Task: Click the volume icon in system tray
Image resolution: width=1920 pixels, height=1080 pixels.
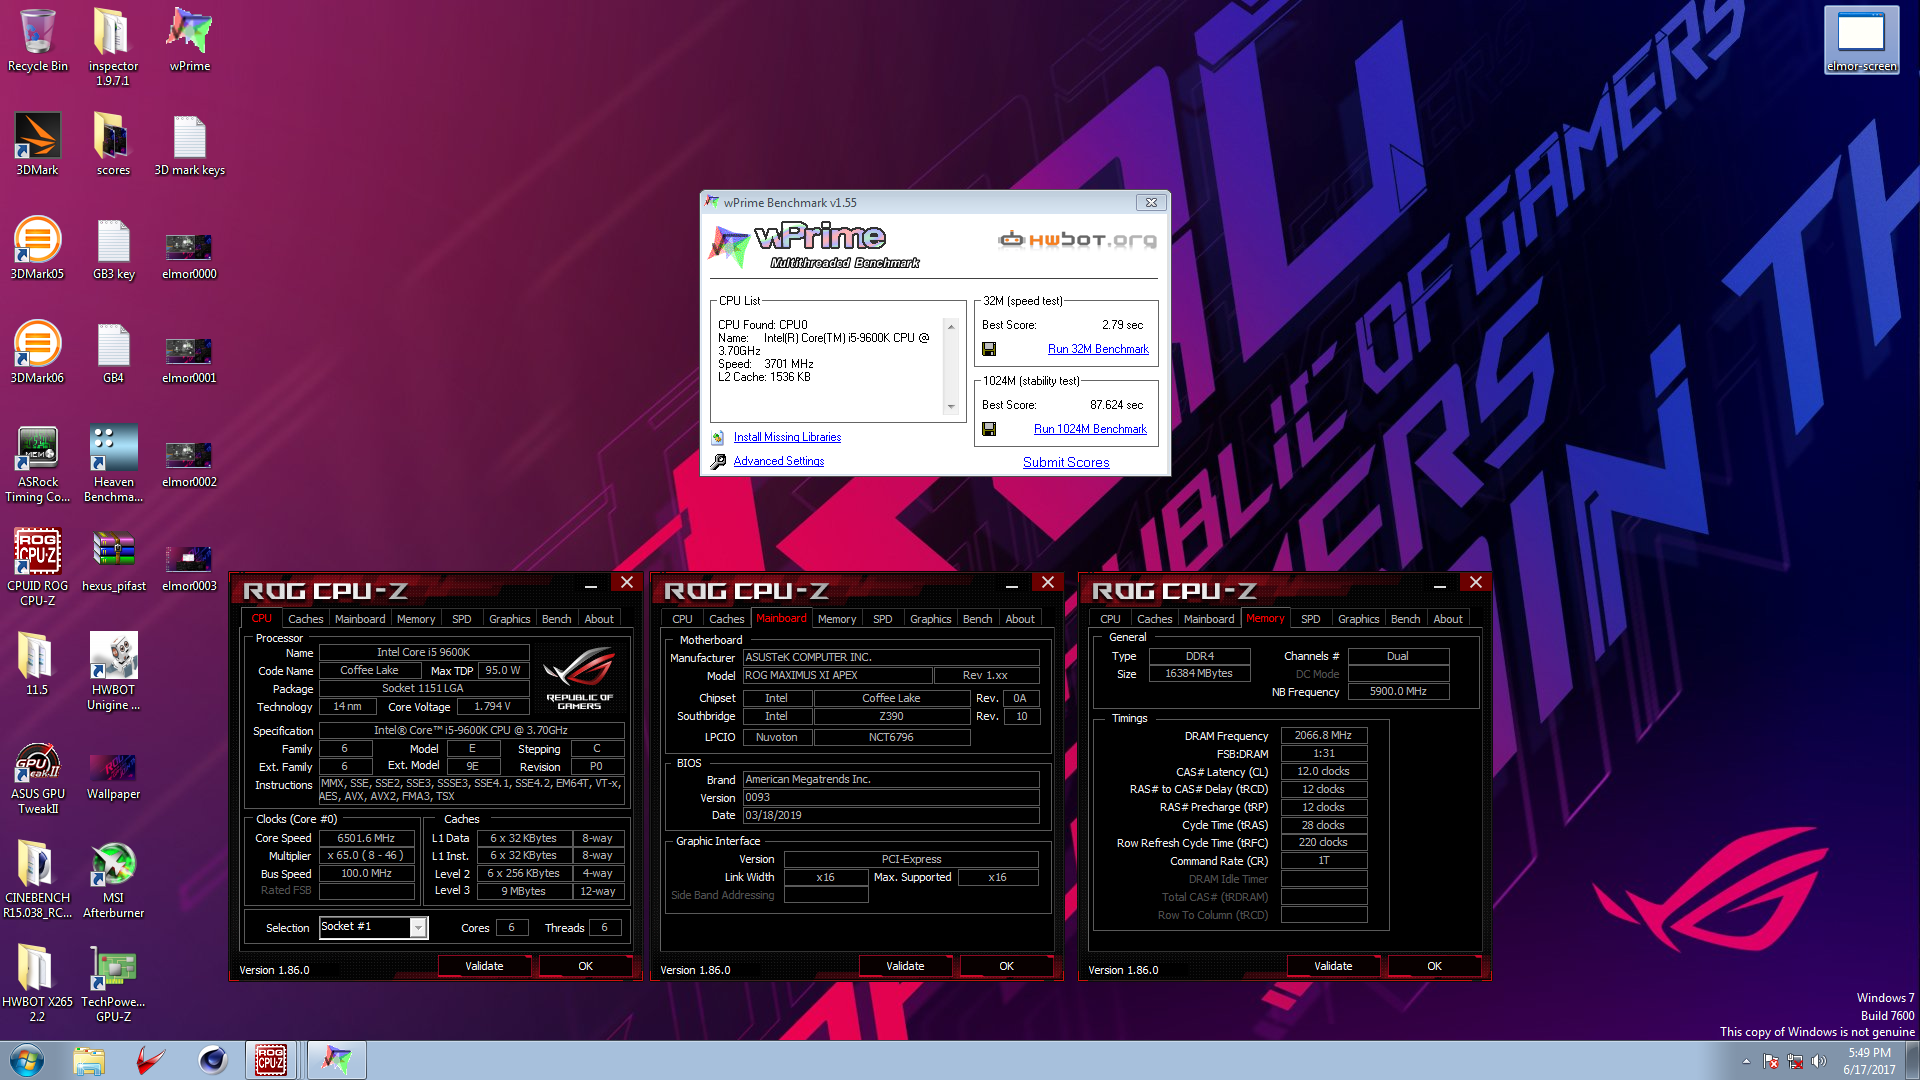Action: [1818, 1061]
